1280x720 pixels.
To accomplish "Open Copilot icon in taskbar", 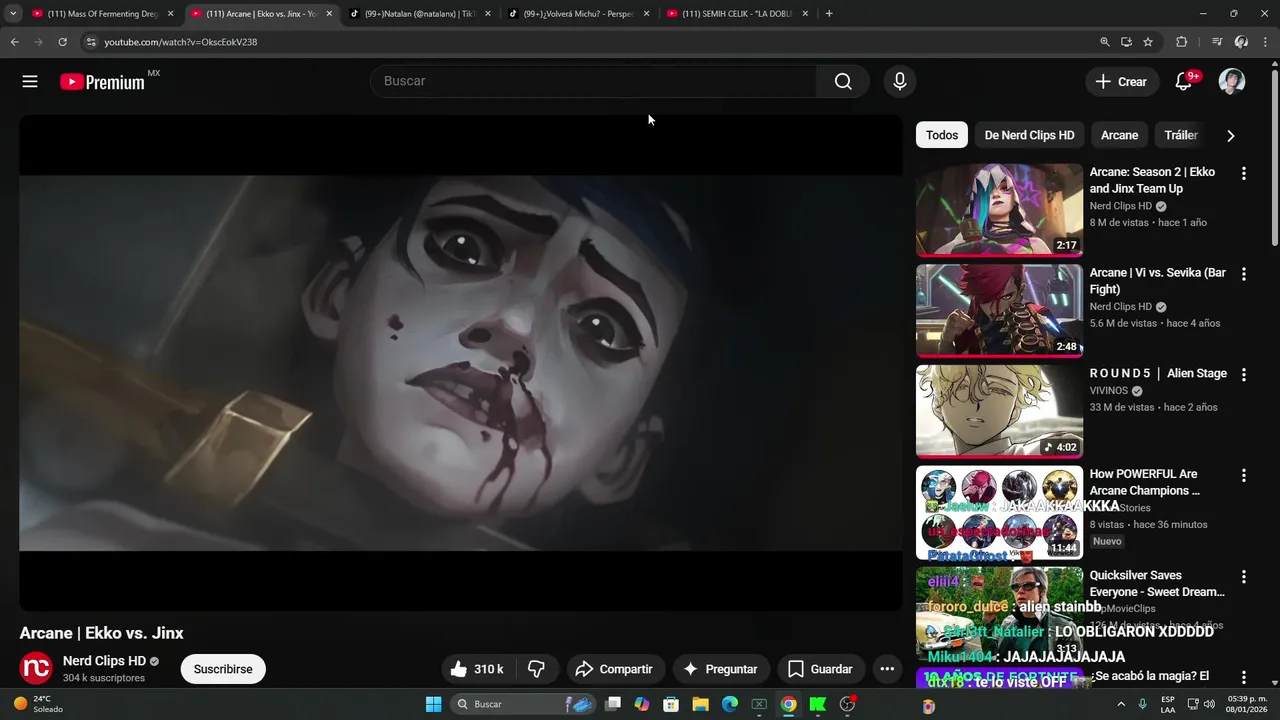I will pyautogui.click(x=642, y=704).
